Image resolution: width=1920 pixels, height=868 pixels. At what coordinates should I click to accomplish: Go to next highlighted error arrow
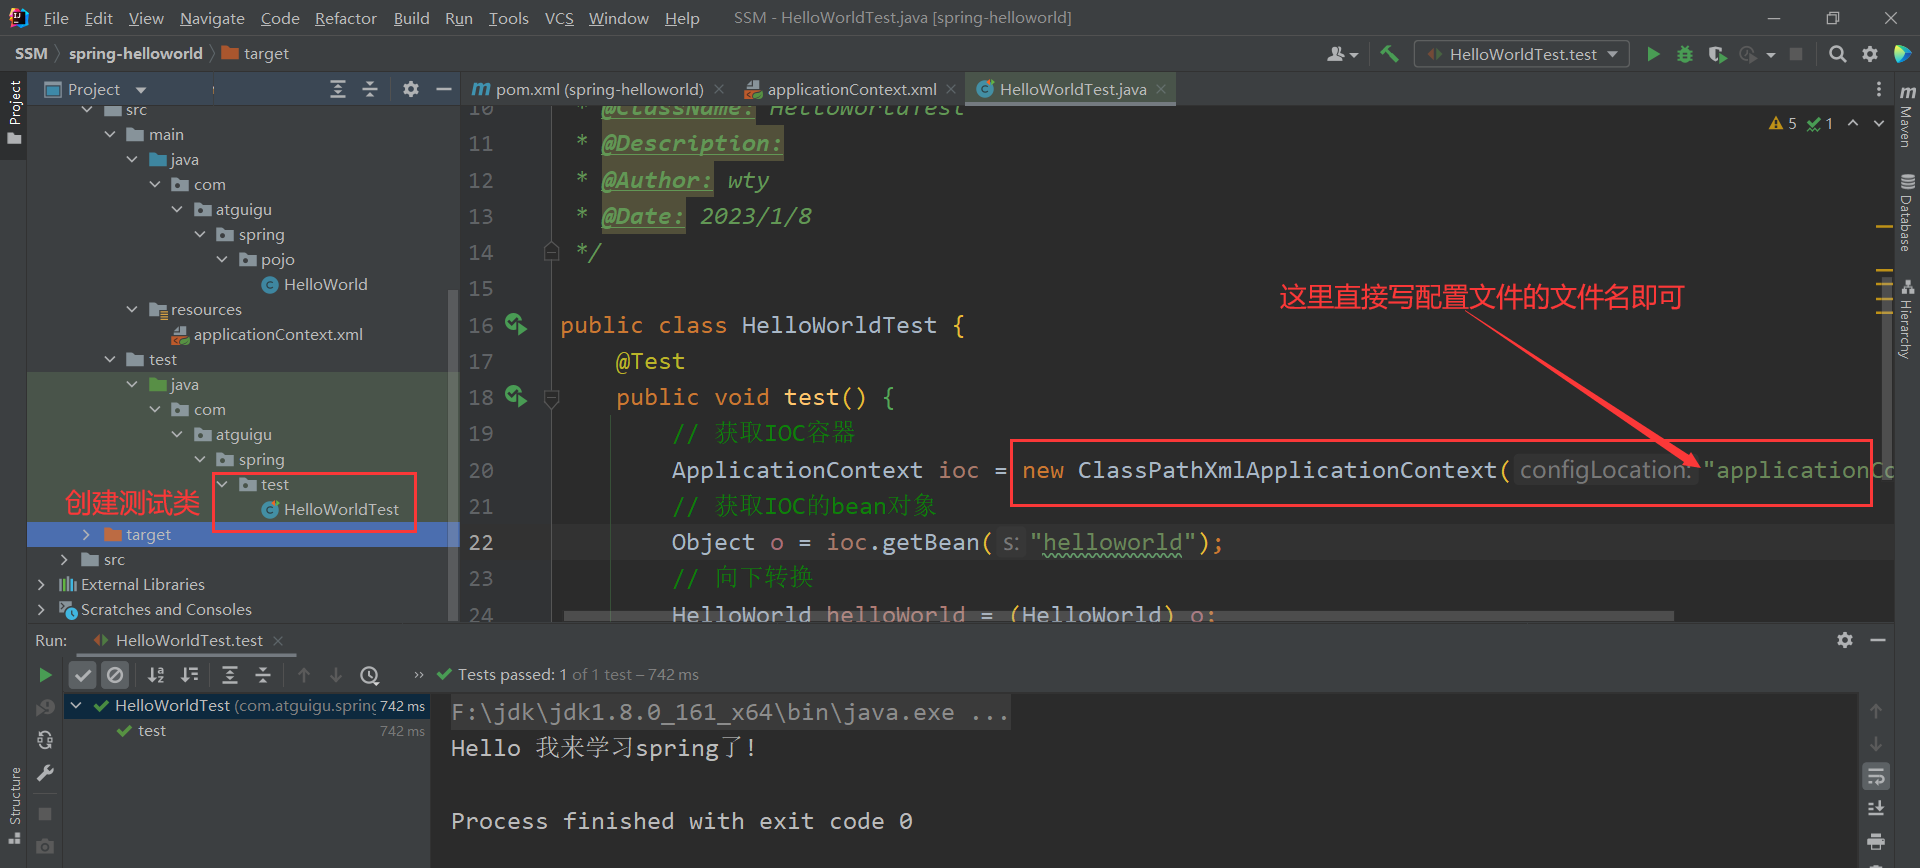point(1879,123)
